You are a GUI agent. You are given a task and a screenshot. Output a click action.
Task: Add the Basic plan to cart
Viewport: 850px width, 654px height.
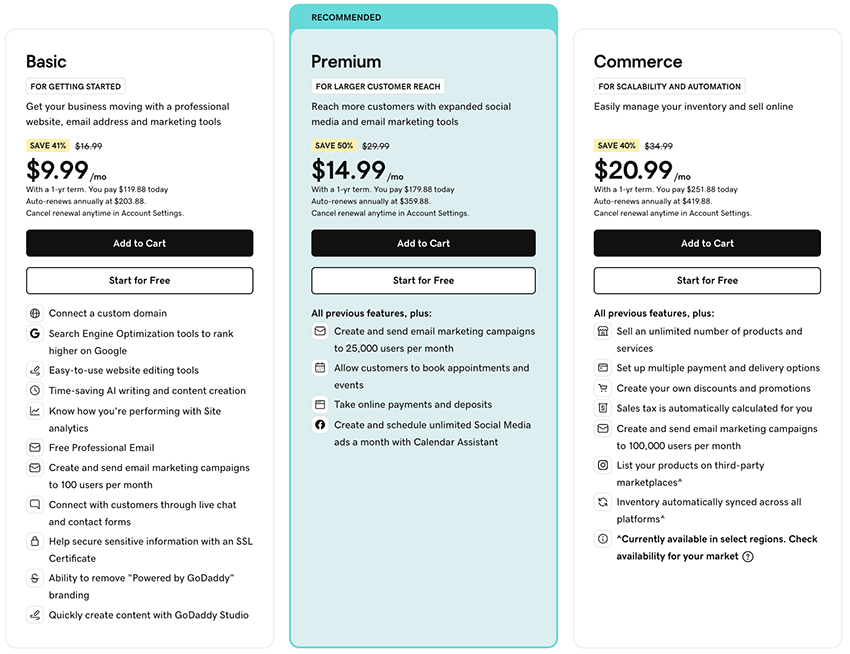[139, 243]
